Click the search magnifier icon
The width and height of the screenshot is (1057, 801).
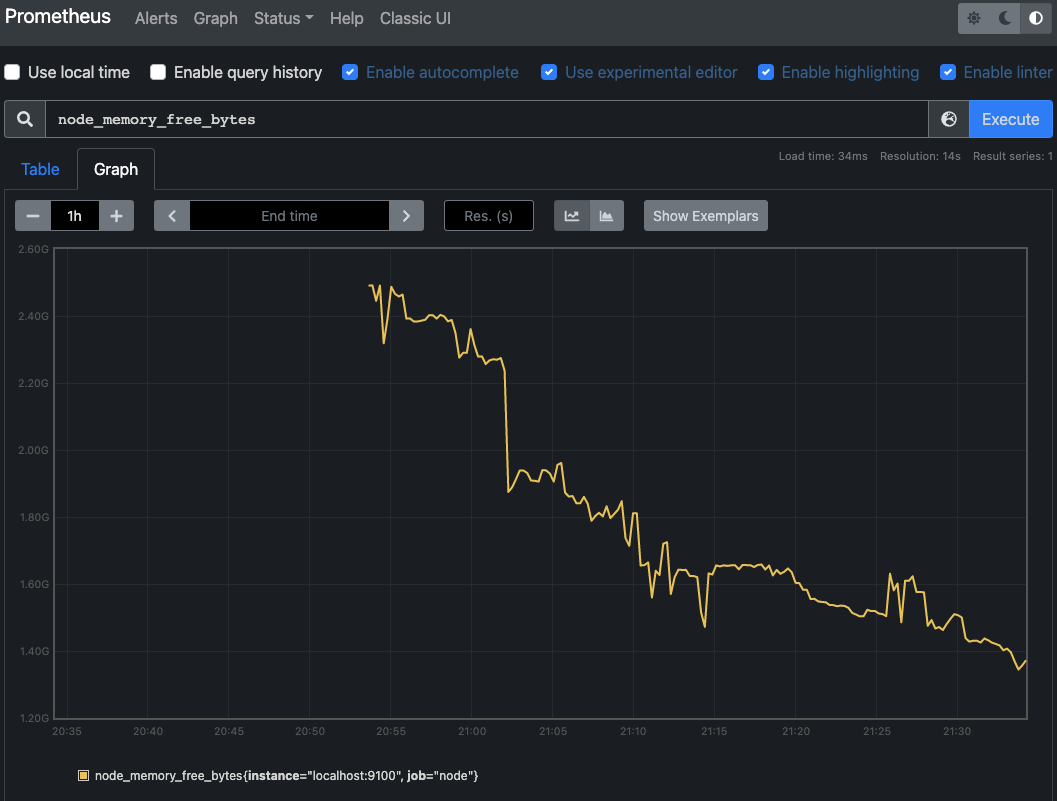click(25, 119)
